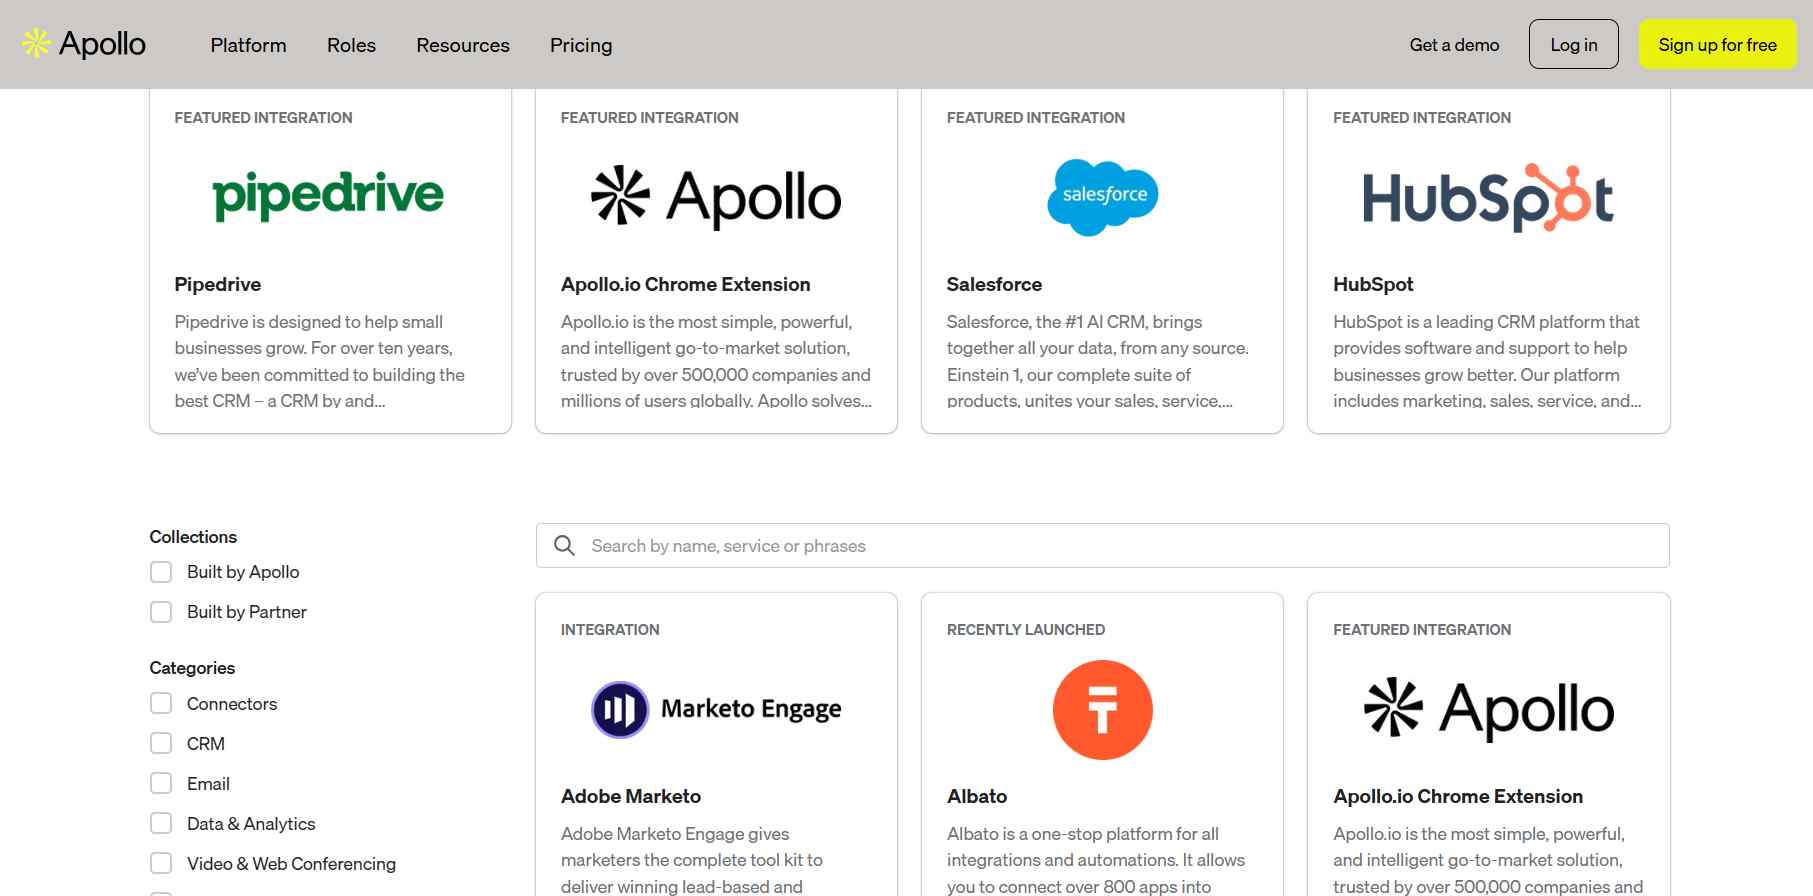
Task: Open the Adobe Marketo integration title
Action: pos(631,796)
